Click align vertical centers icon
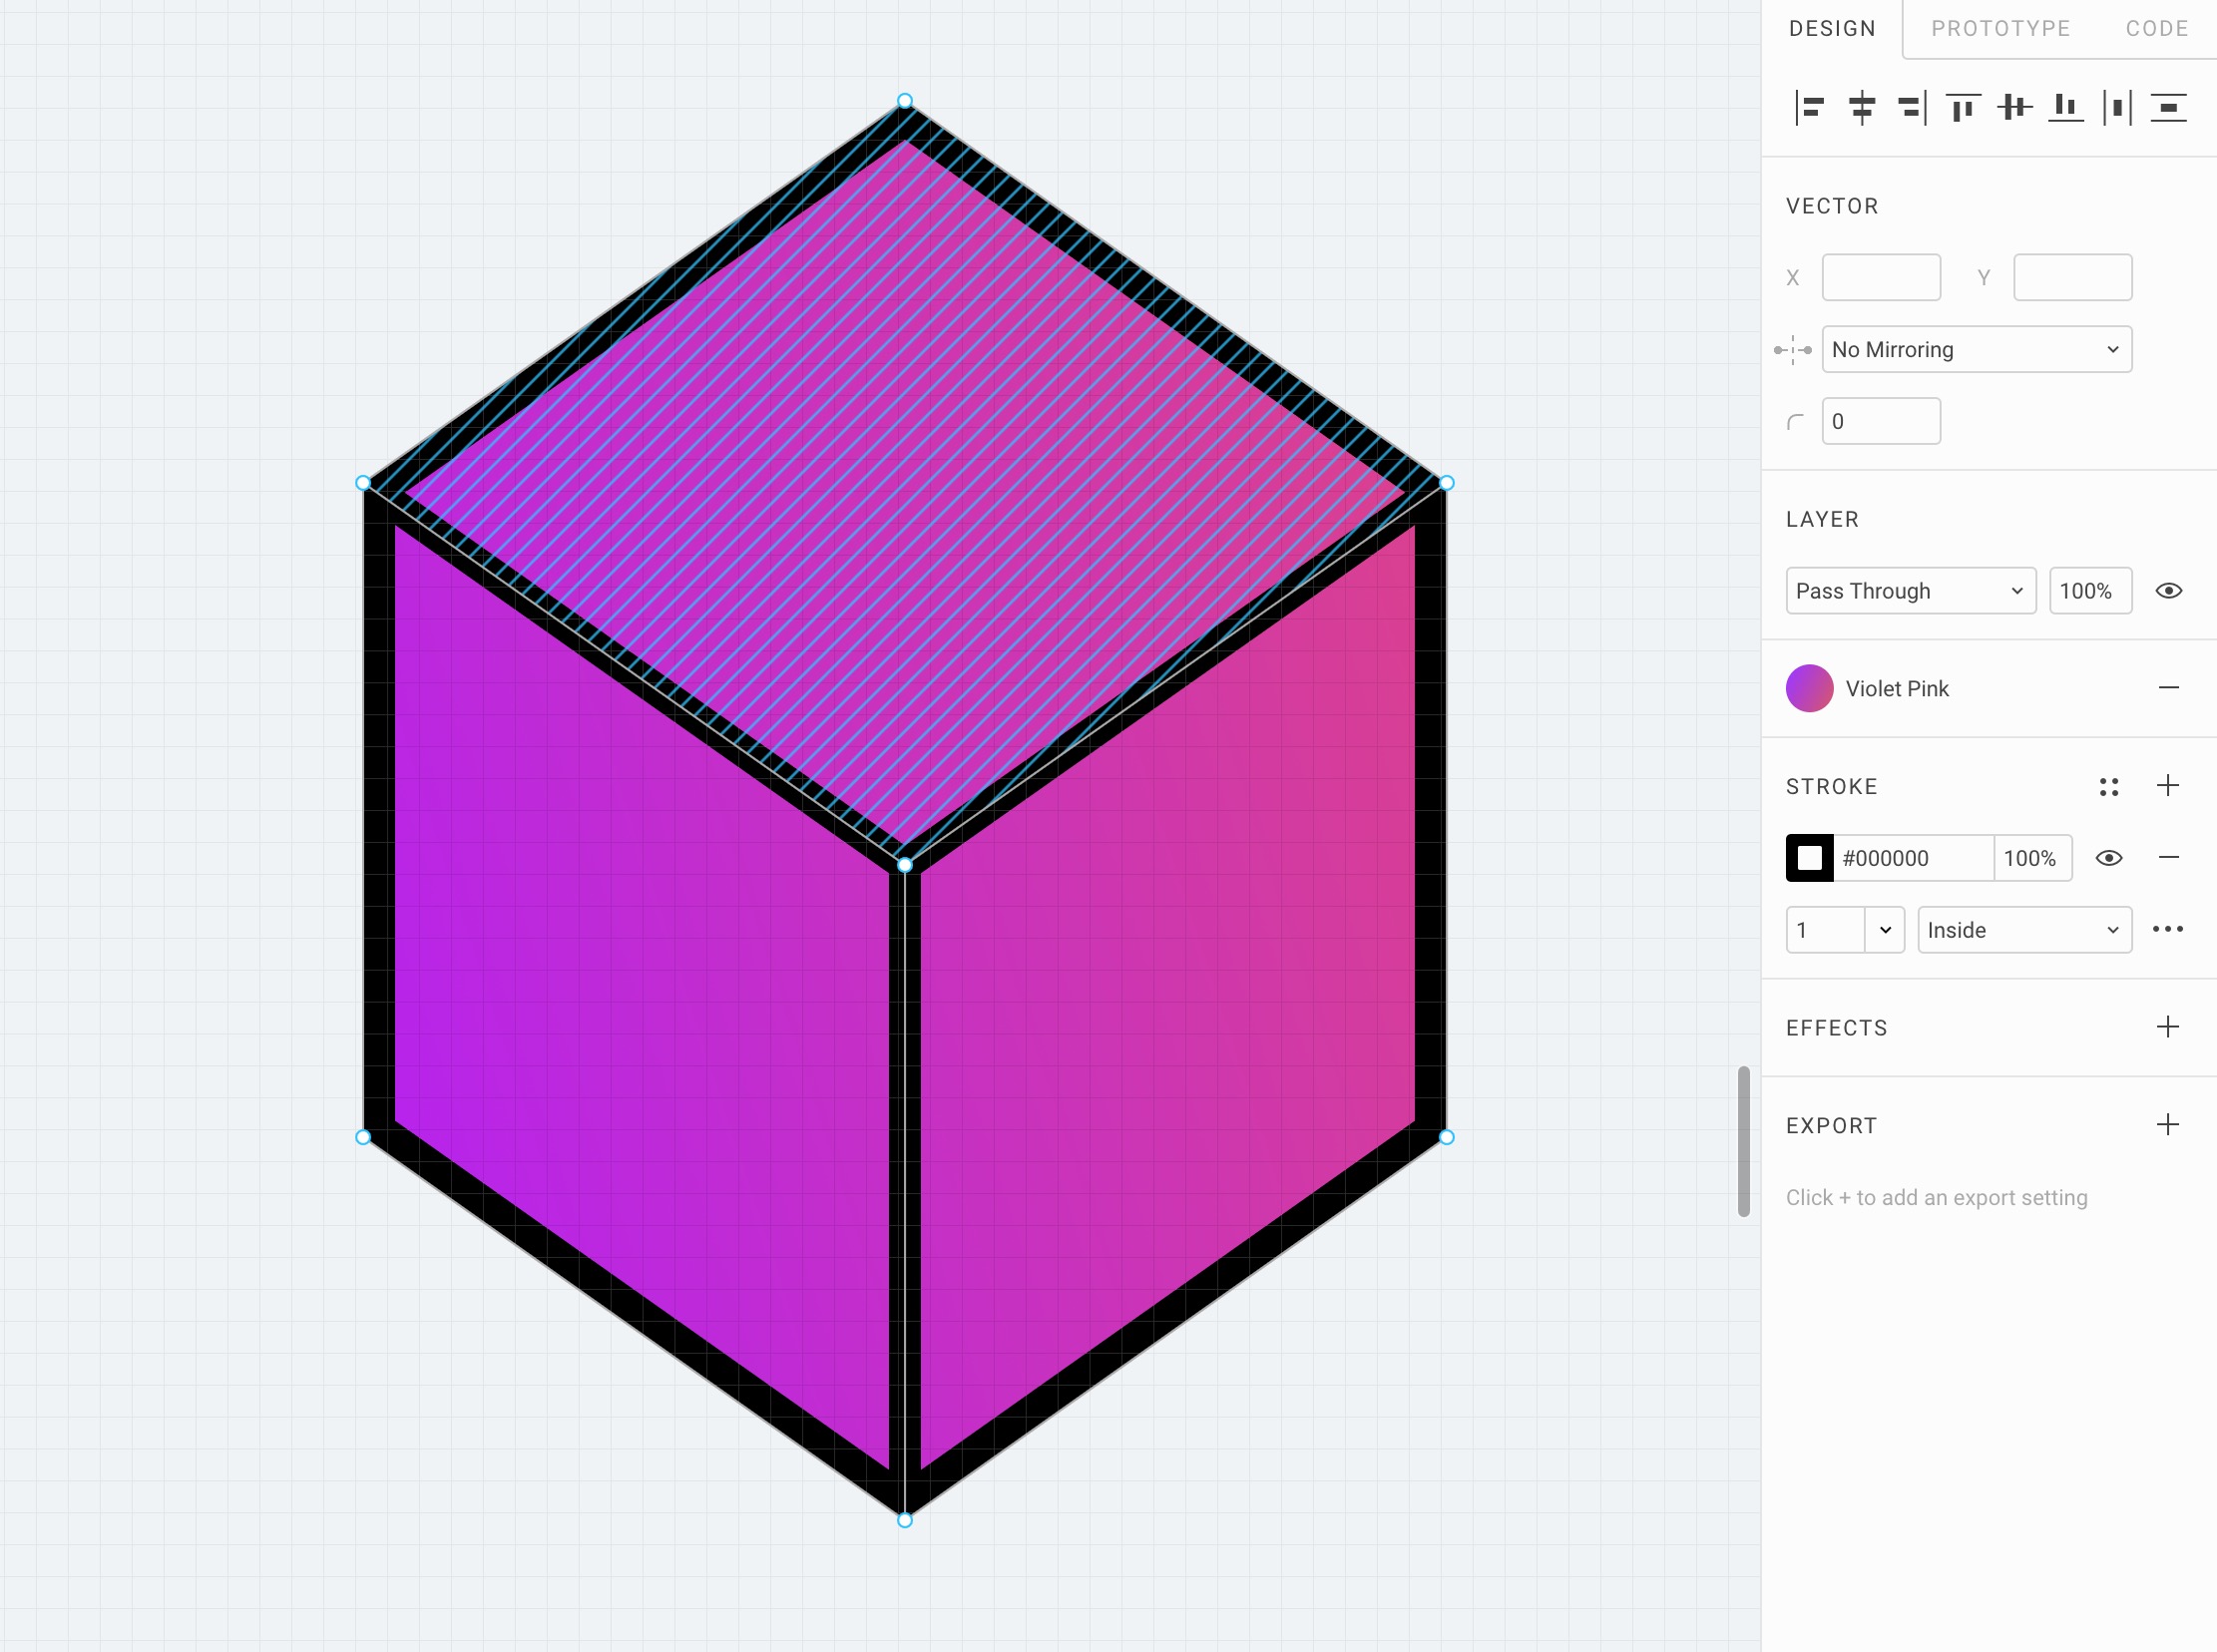This screenshot has height=1652, width=2217. [x=2014, y=107]
